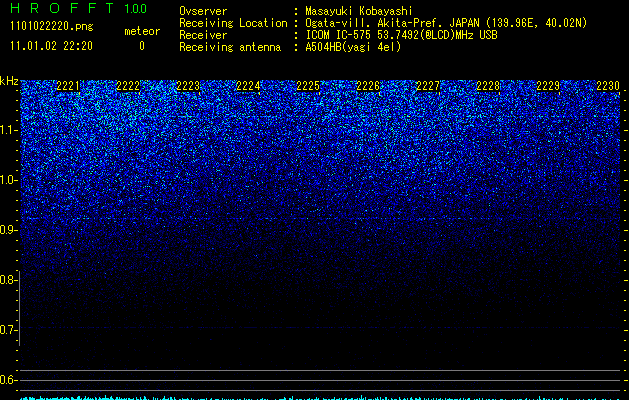Screen dimensions: 629x400
Task: Click the 2226 time marker
Action: pos(368,86)
